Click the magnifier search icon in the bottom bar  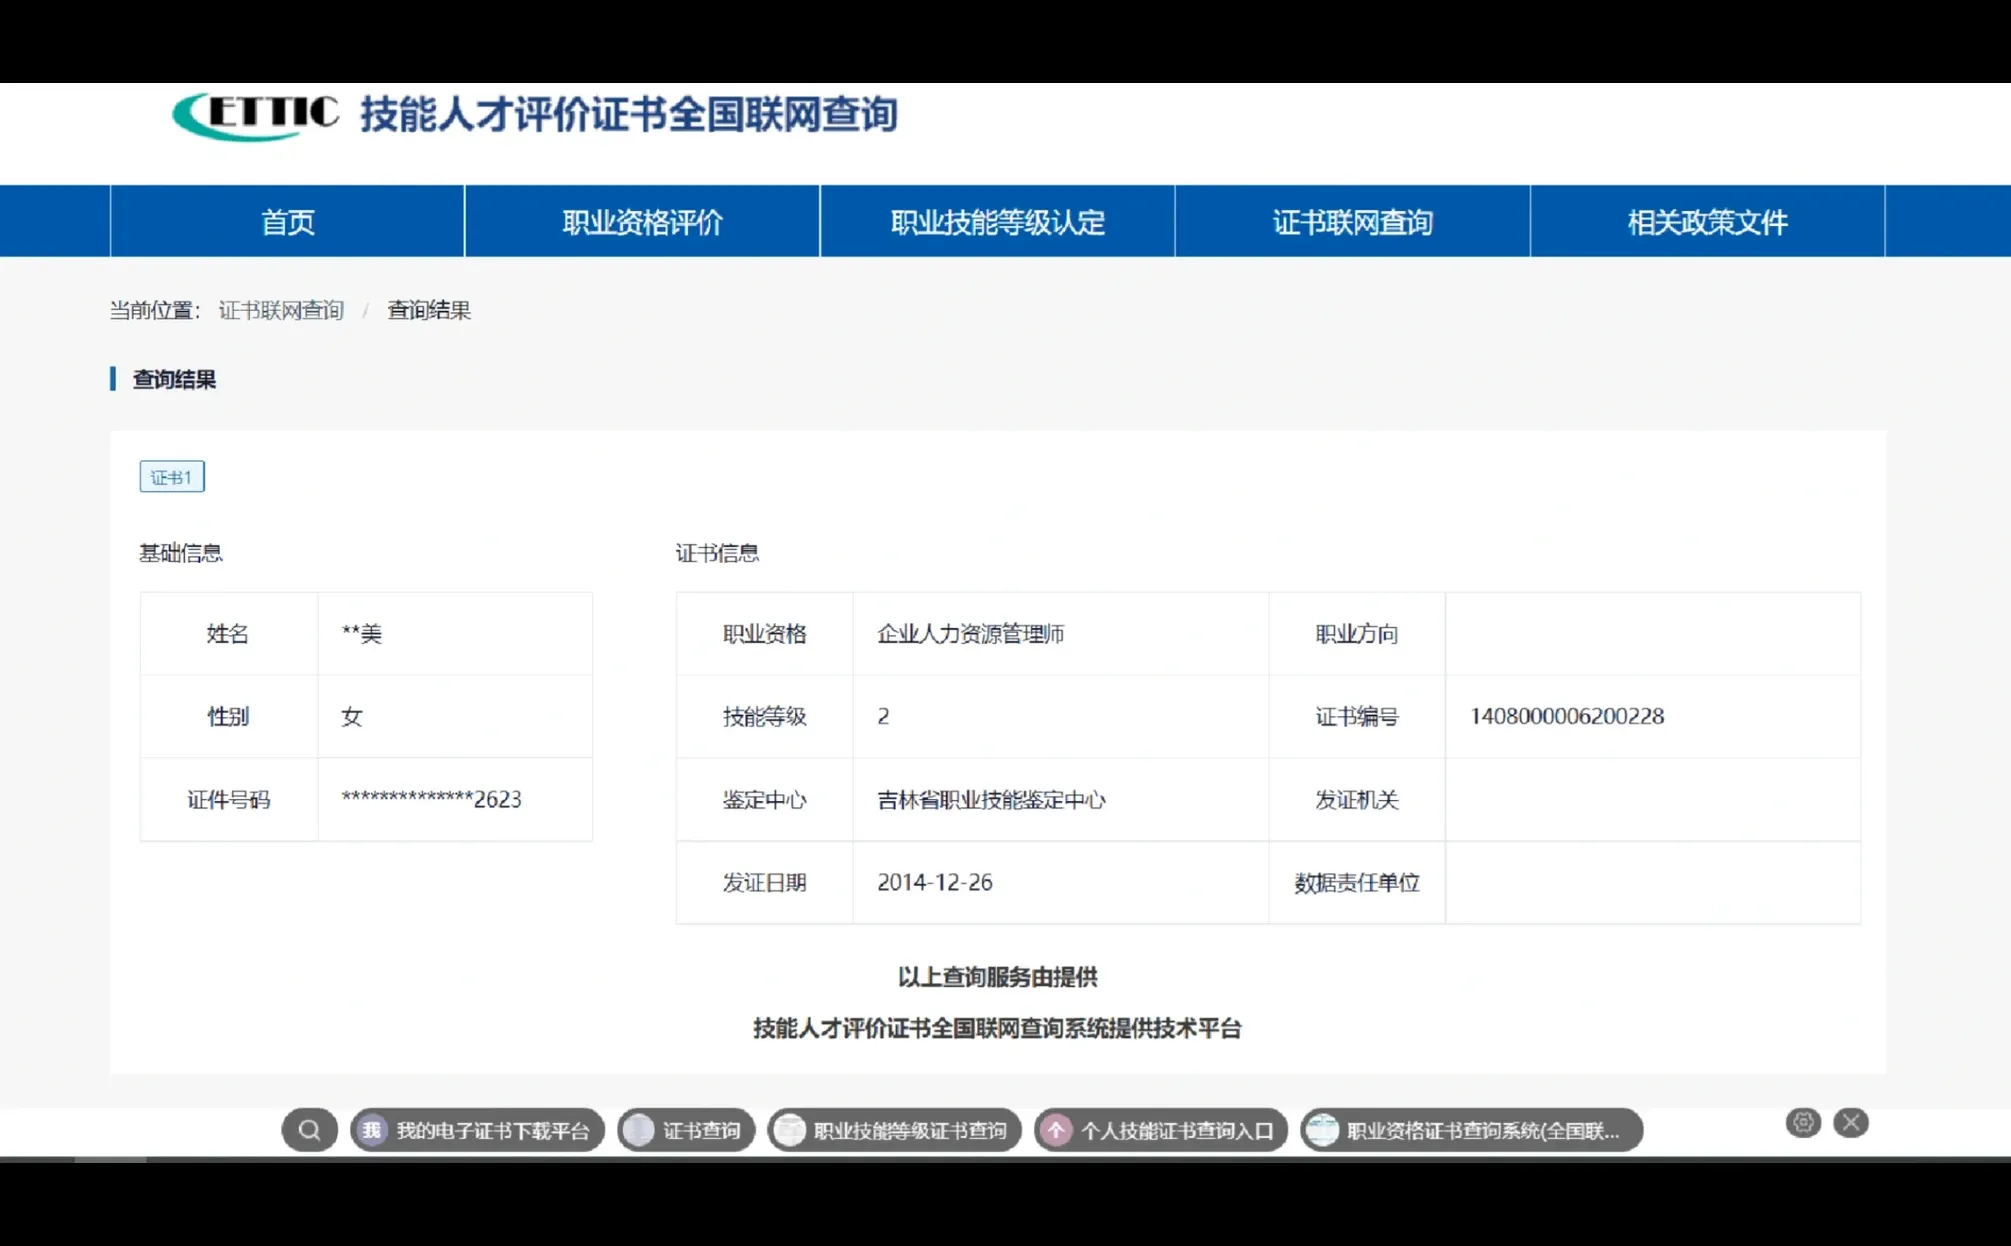[309, 1130]
